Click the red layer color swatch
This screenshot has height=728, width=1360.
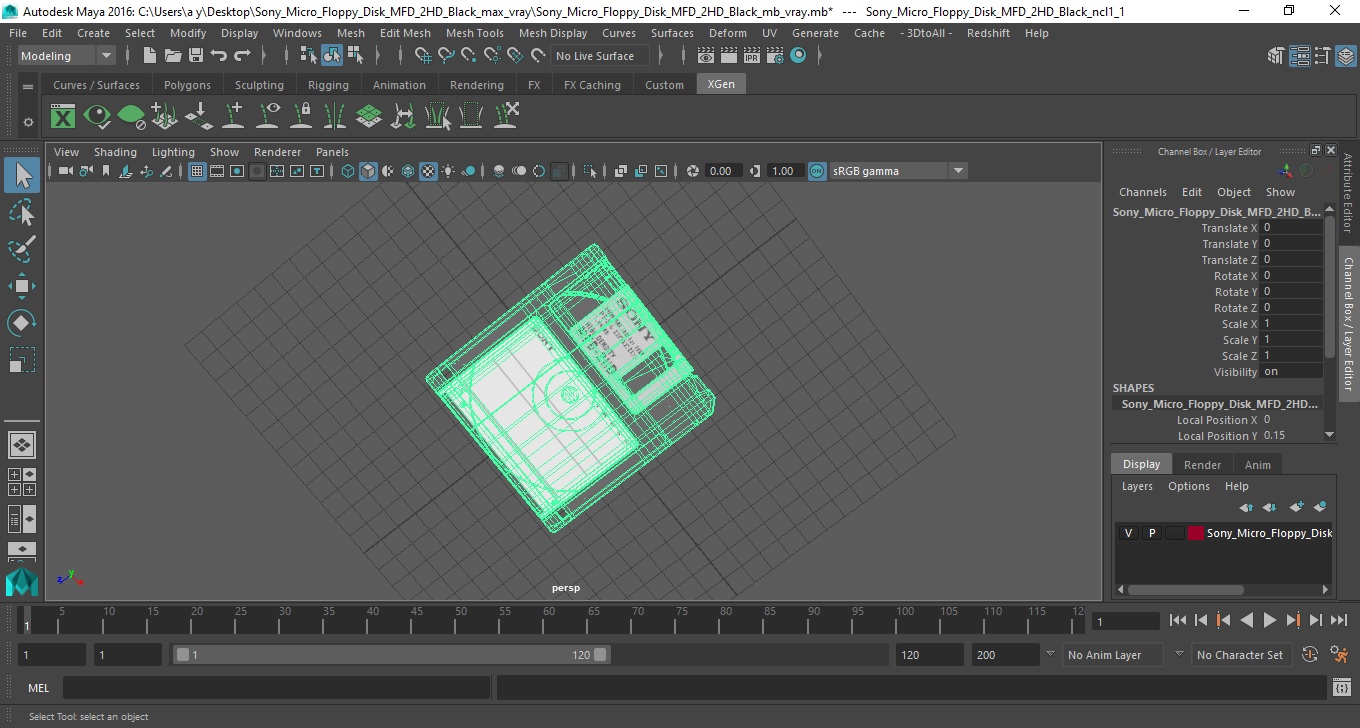click(1195, 533)
